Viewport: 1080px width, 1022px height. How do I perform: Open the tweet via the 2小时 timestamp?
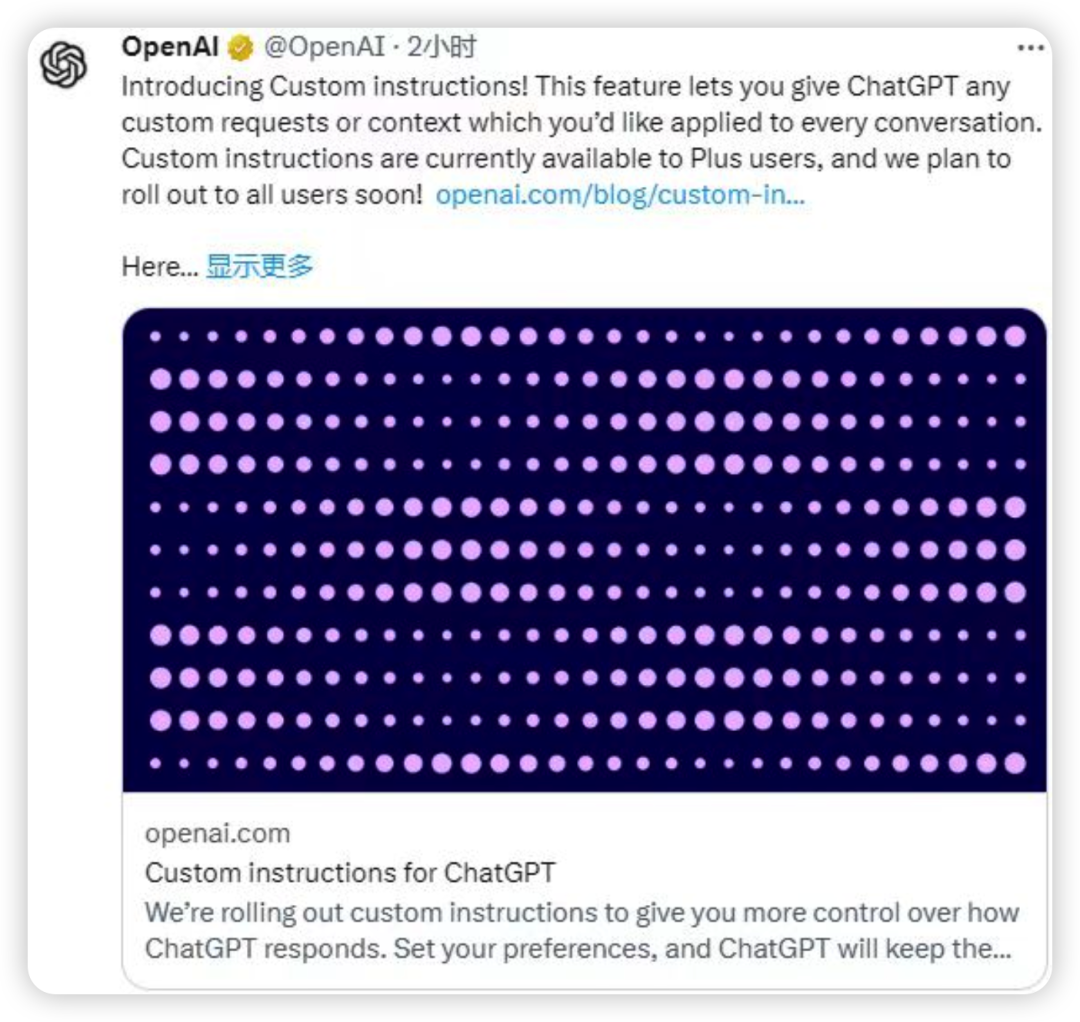click(441, 47)
